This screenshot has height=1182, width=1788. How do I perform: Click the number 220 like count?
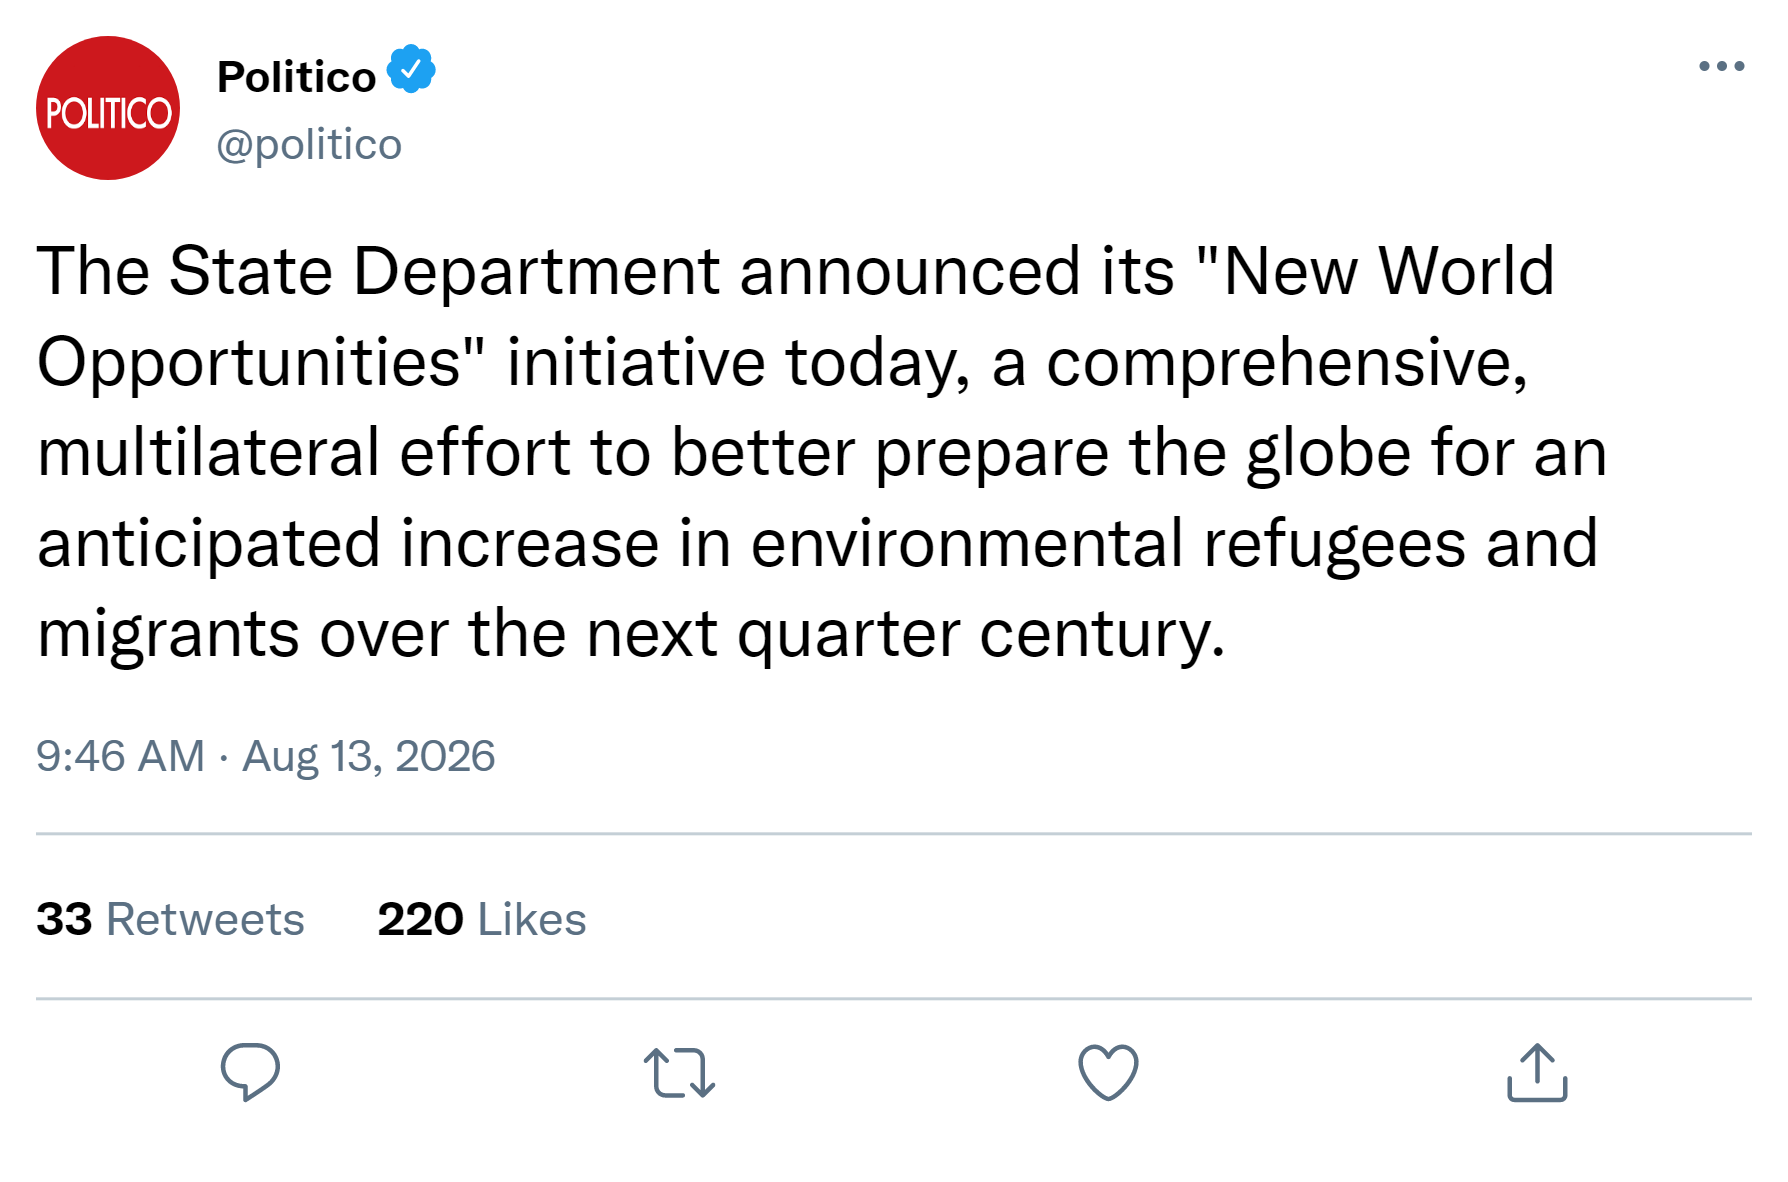(420, 919)
